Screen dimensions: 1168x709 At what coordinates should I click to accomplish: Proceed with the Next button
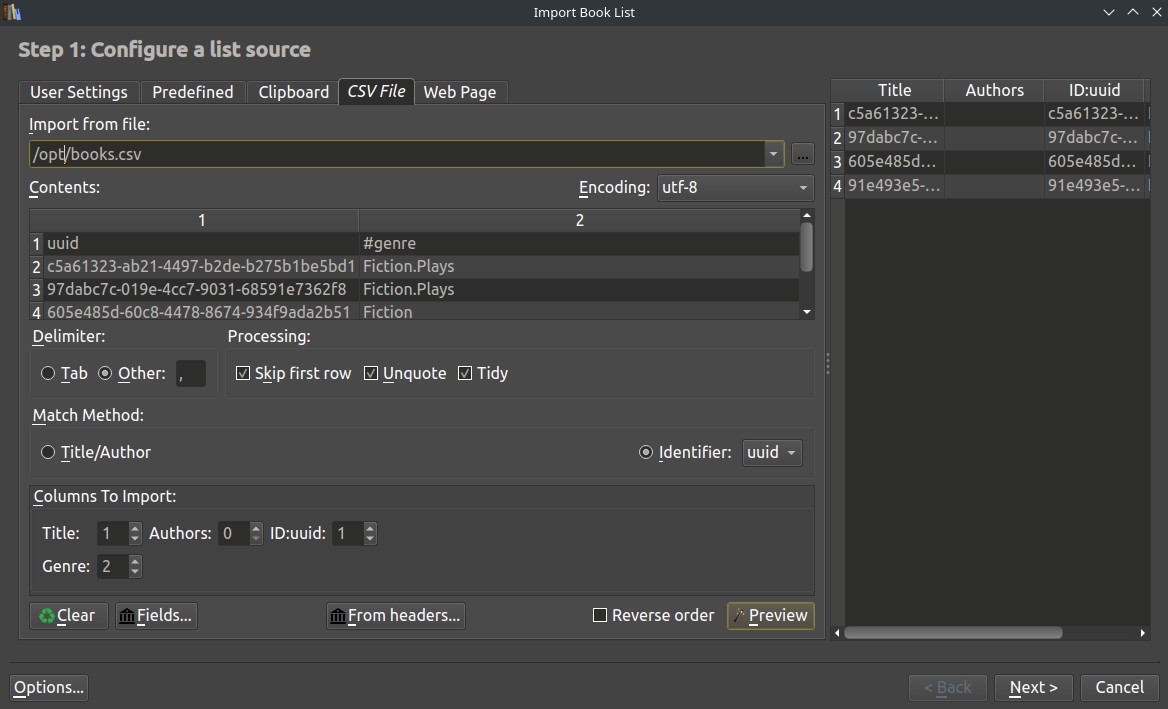[1033, 687]
